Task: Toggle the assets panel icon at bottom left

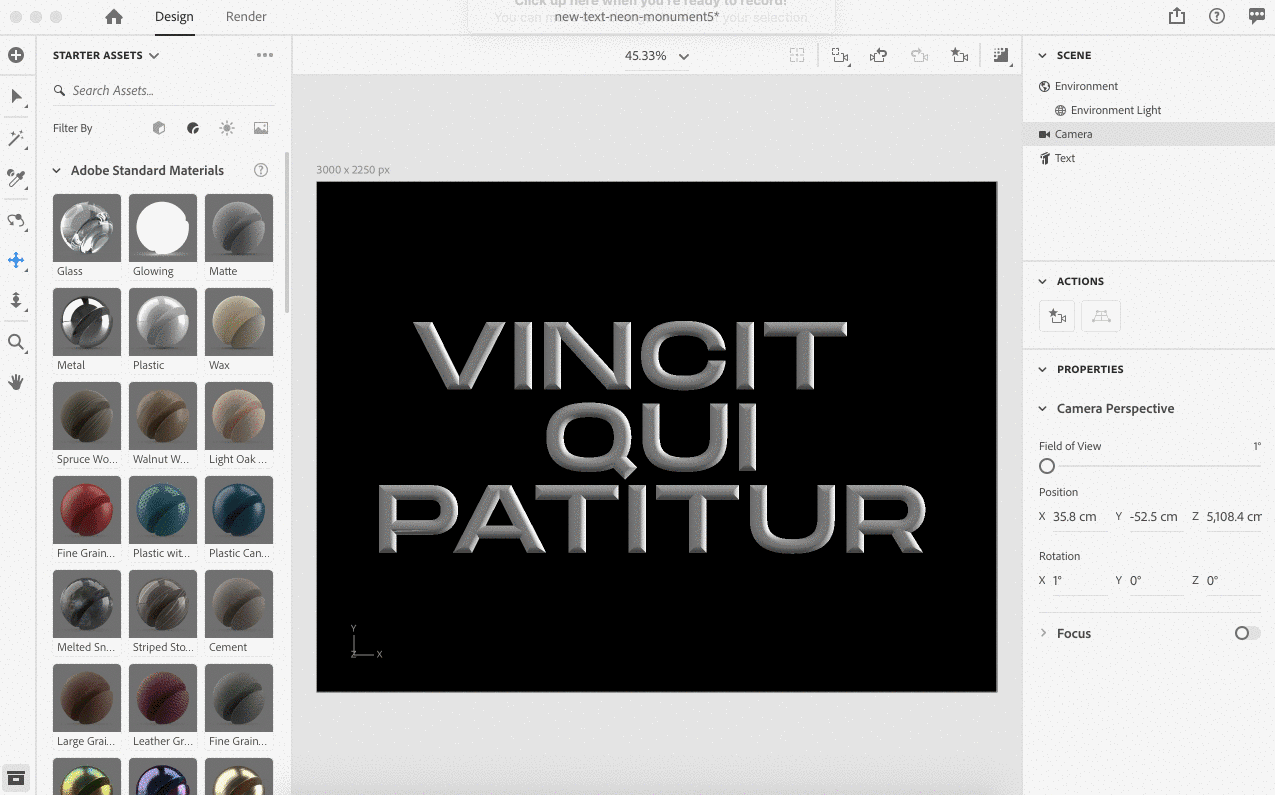Action: coord(16,777)
